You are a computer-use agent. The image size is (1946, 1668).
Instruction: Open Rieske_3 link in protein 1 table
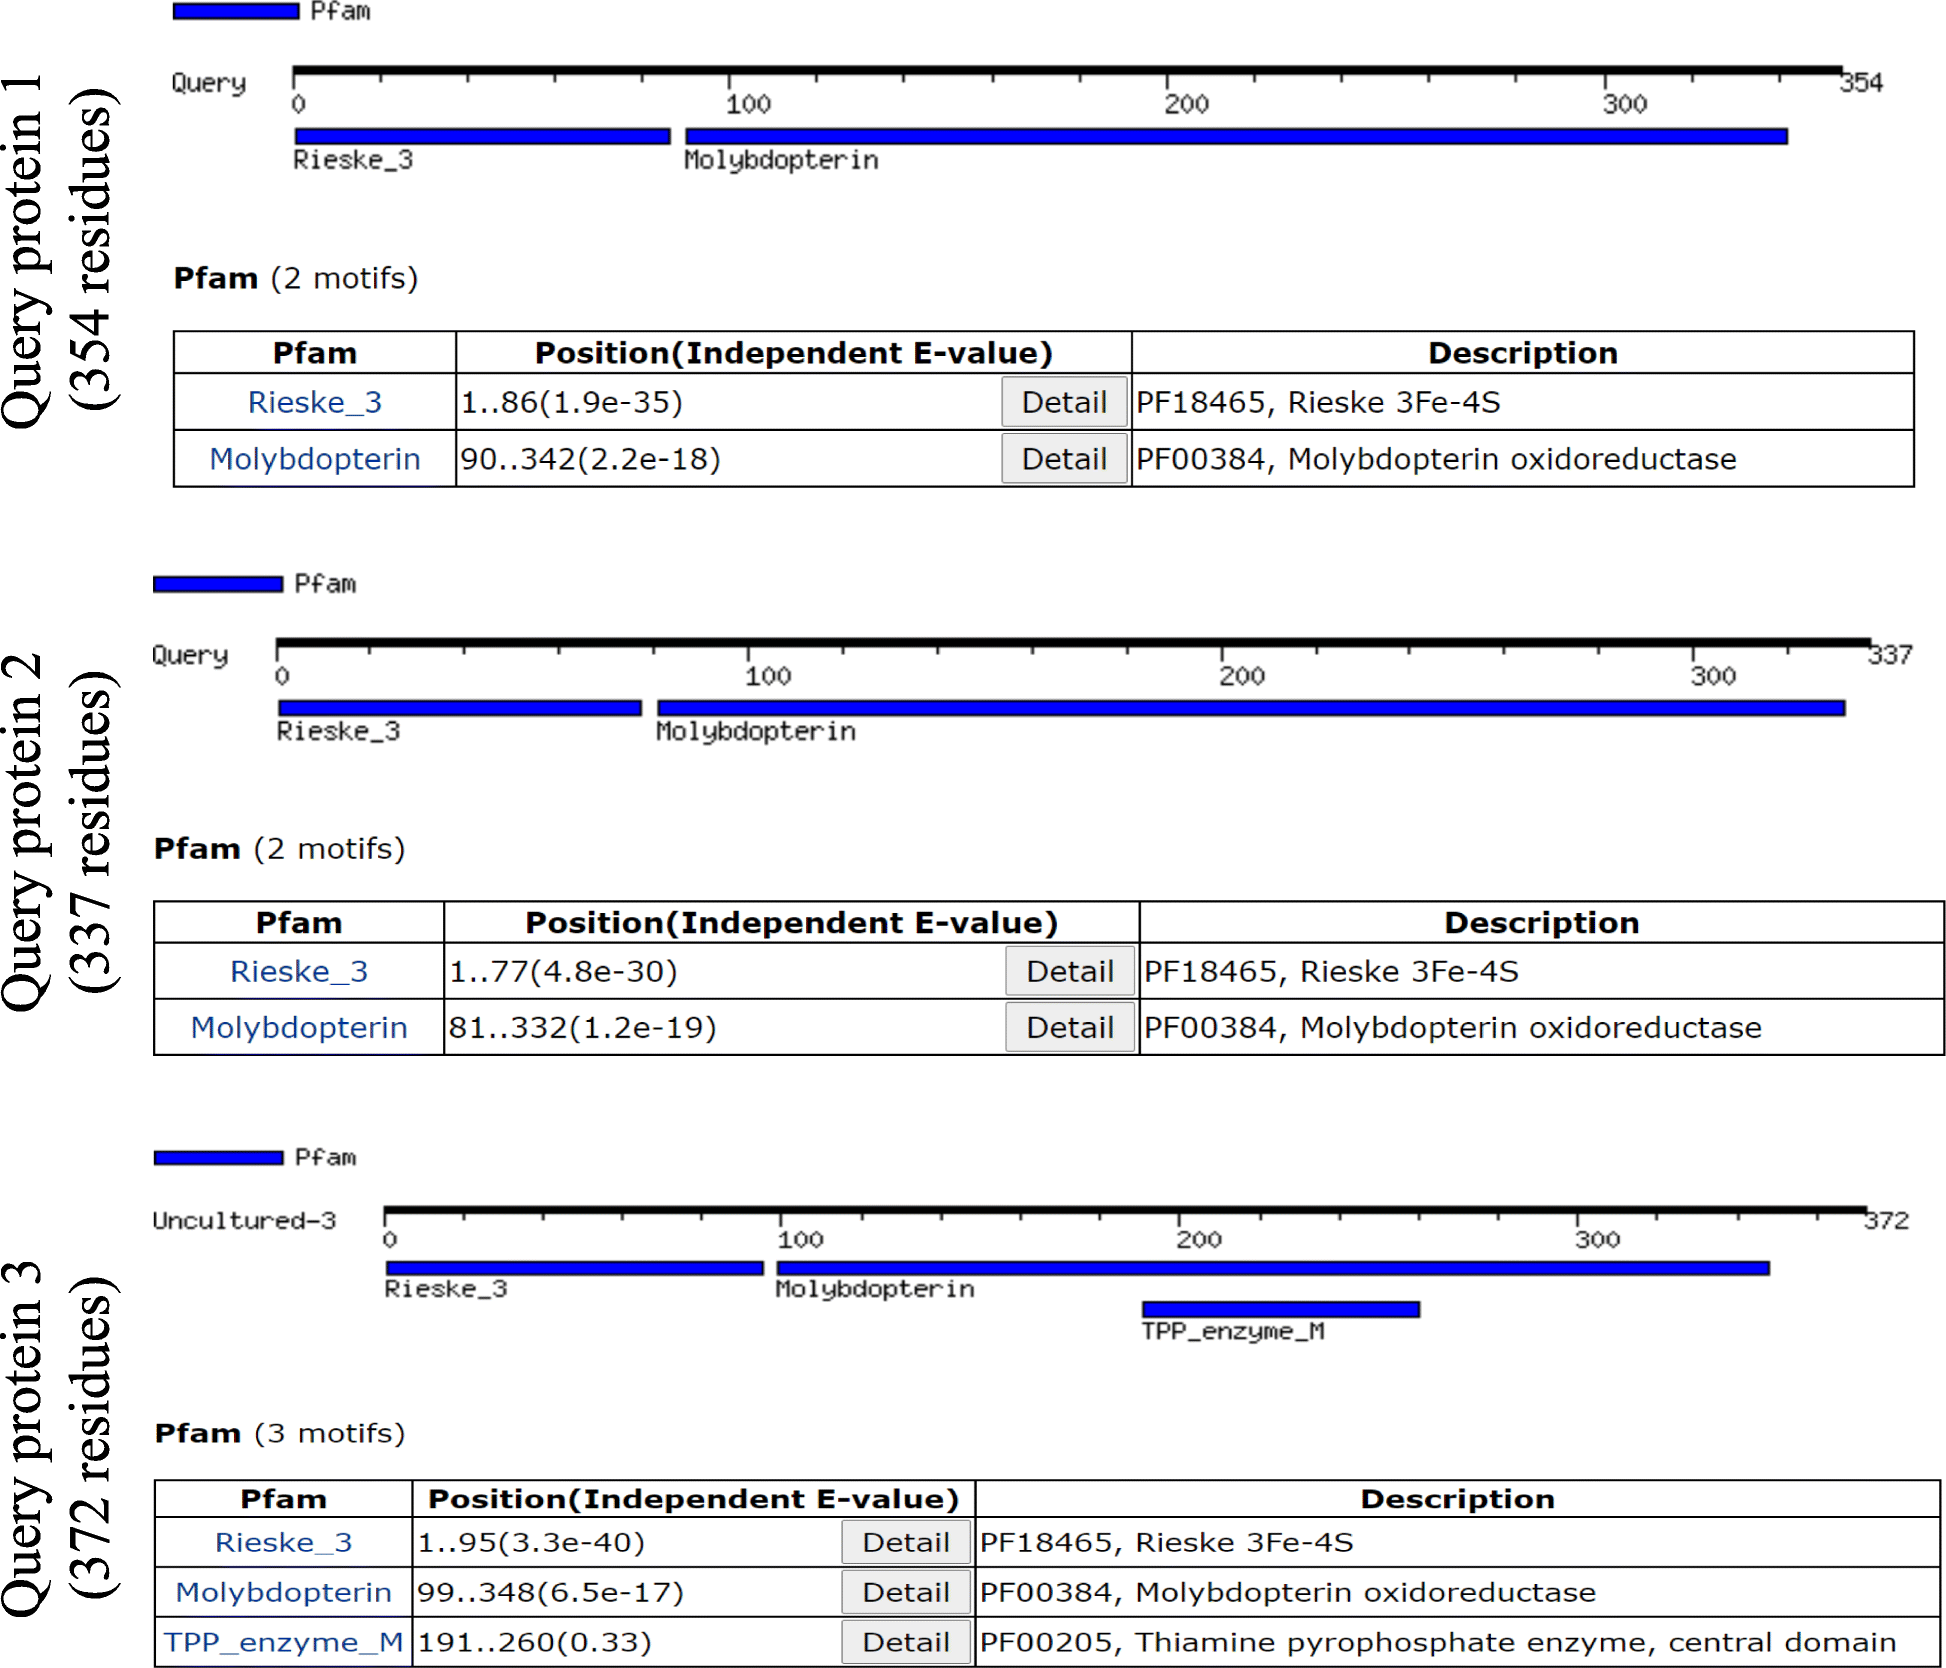coord(315,402)
